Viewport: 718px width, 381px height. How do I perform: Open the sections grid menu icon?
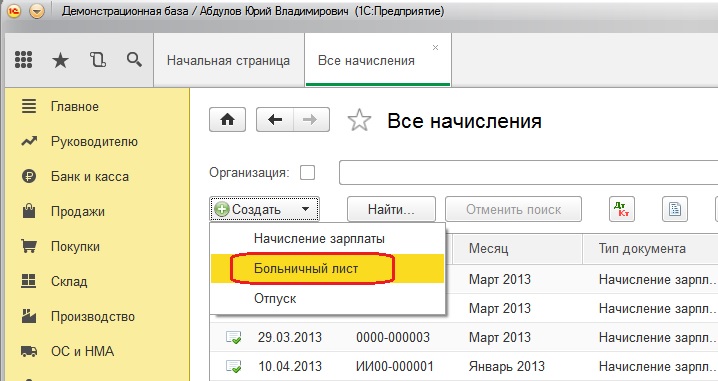click(x=23, y=60)
